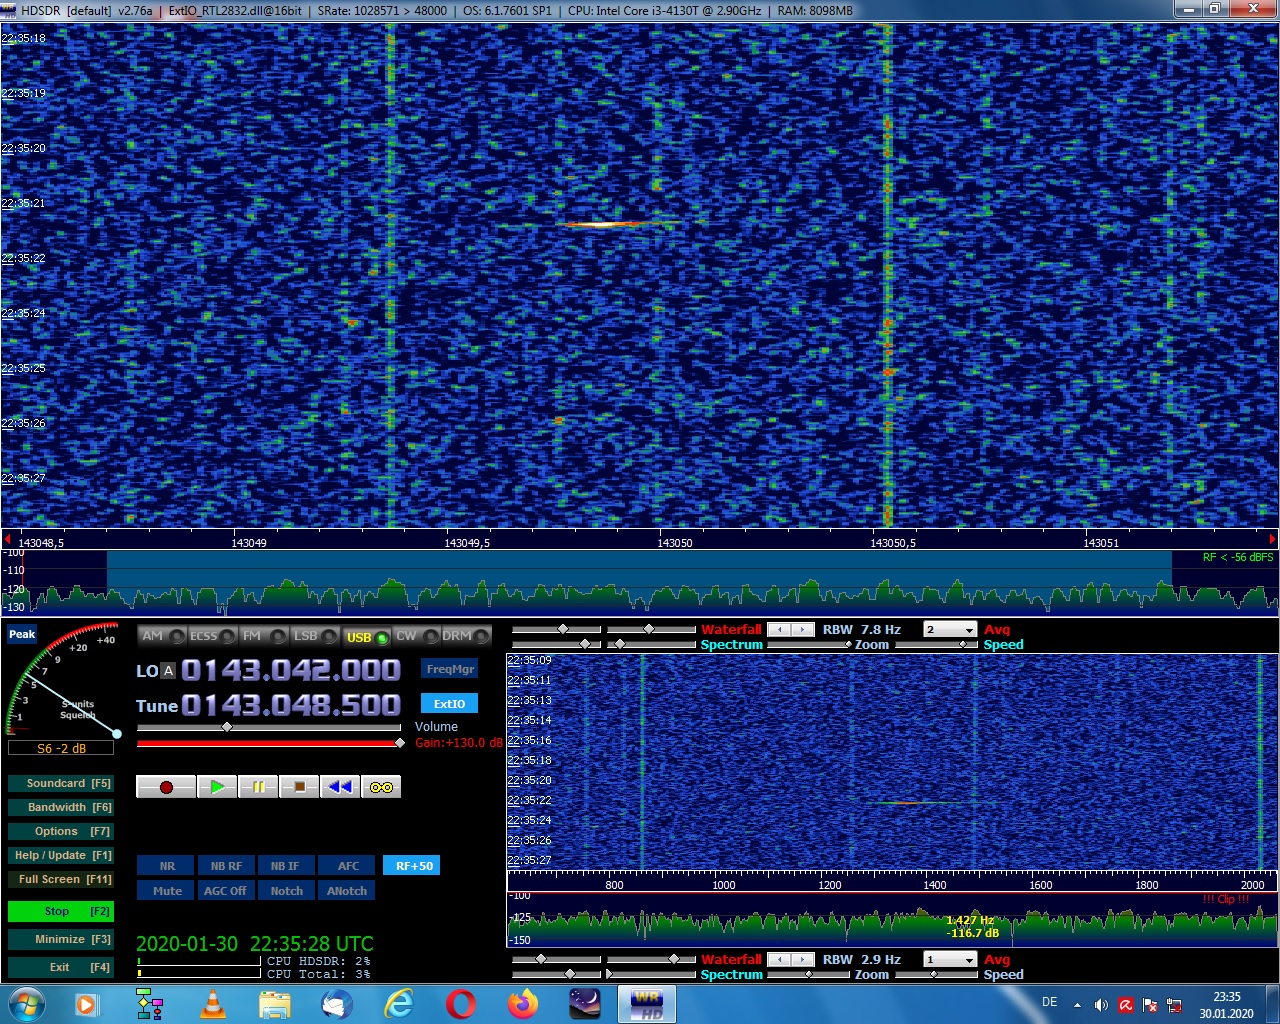Select LSB demodulation mode
1280x1024 pixels.
(315, 636)
